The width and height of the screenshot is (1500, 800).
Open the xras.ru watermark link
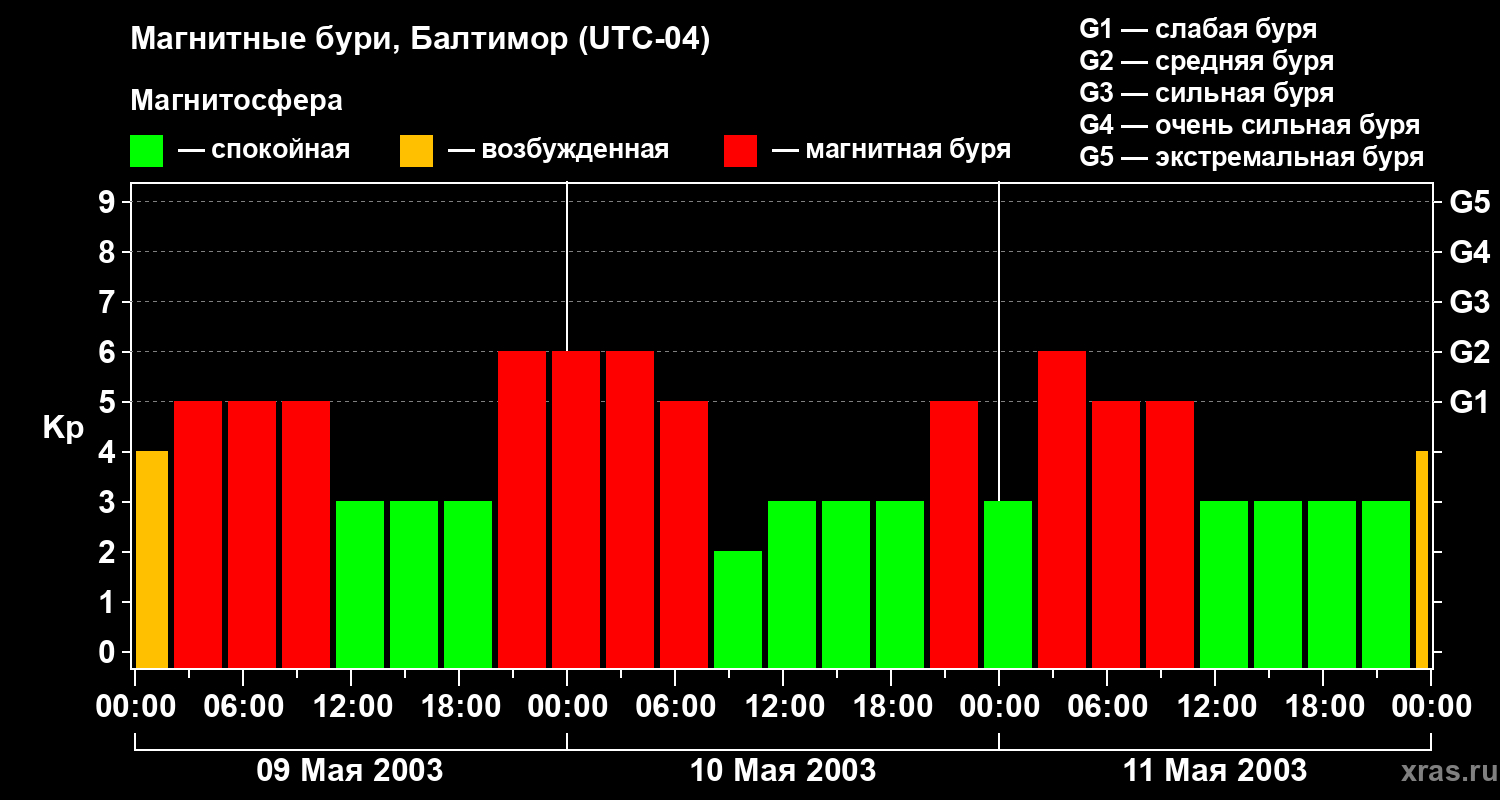[x=1447, y=771]
